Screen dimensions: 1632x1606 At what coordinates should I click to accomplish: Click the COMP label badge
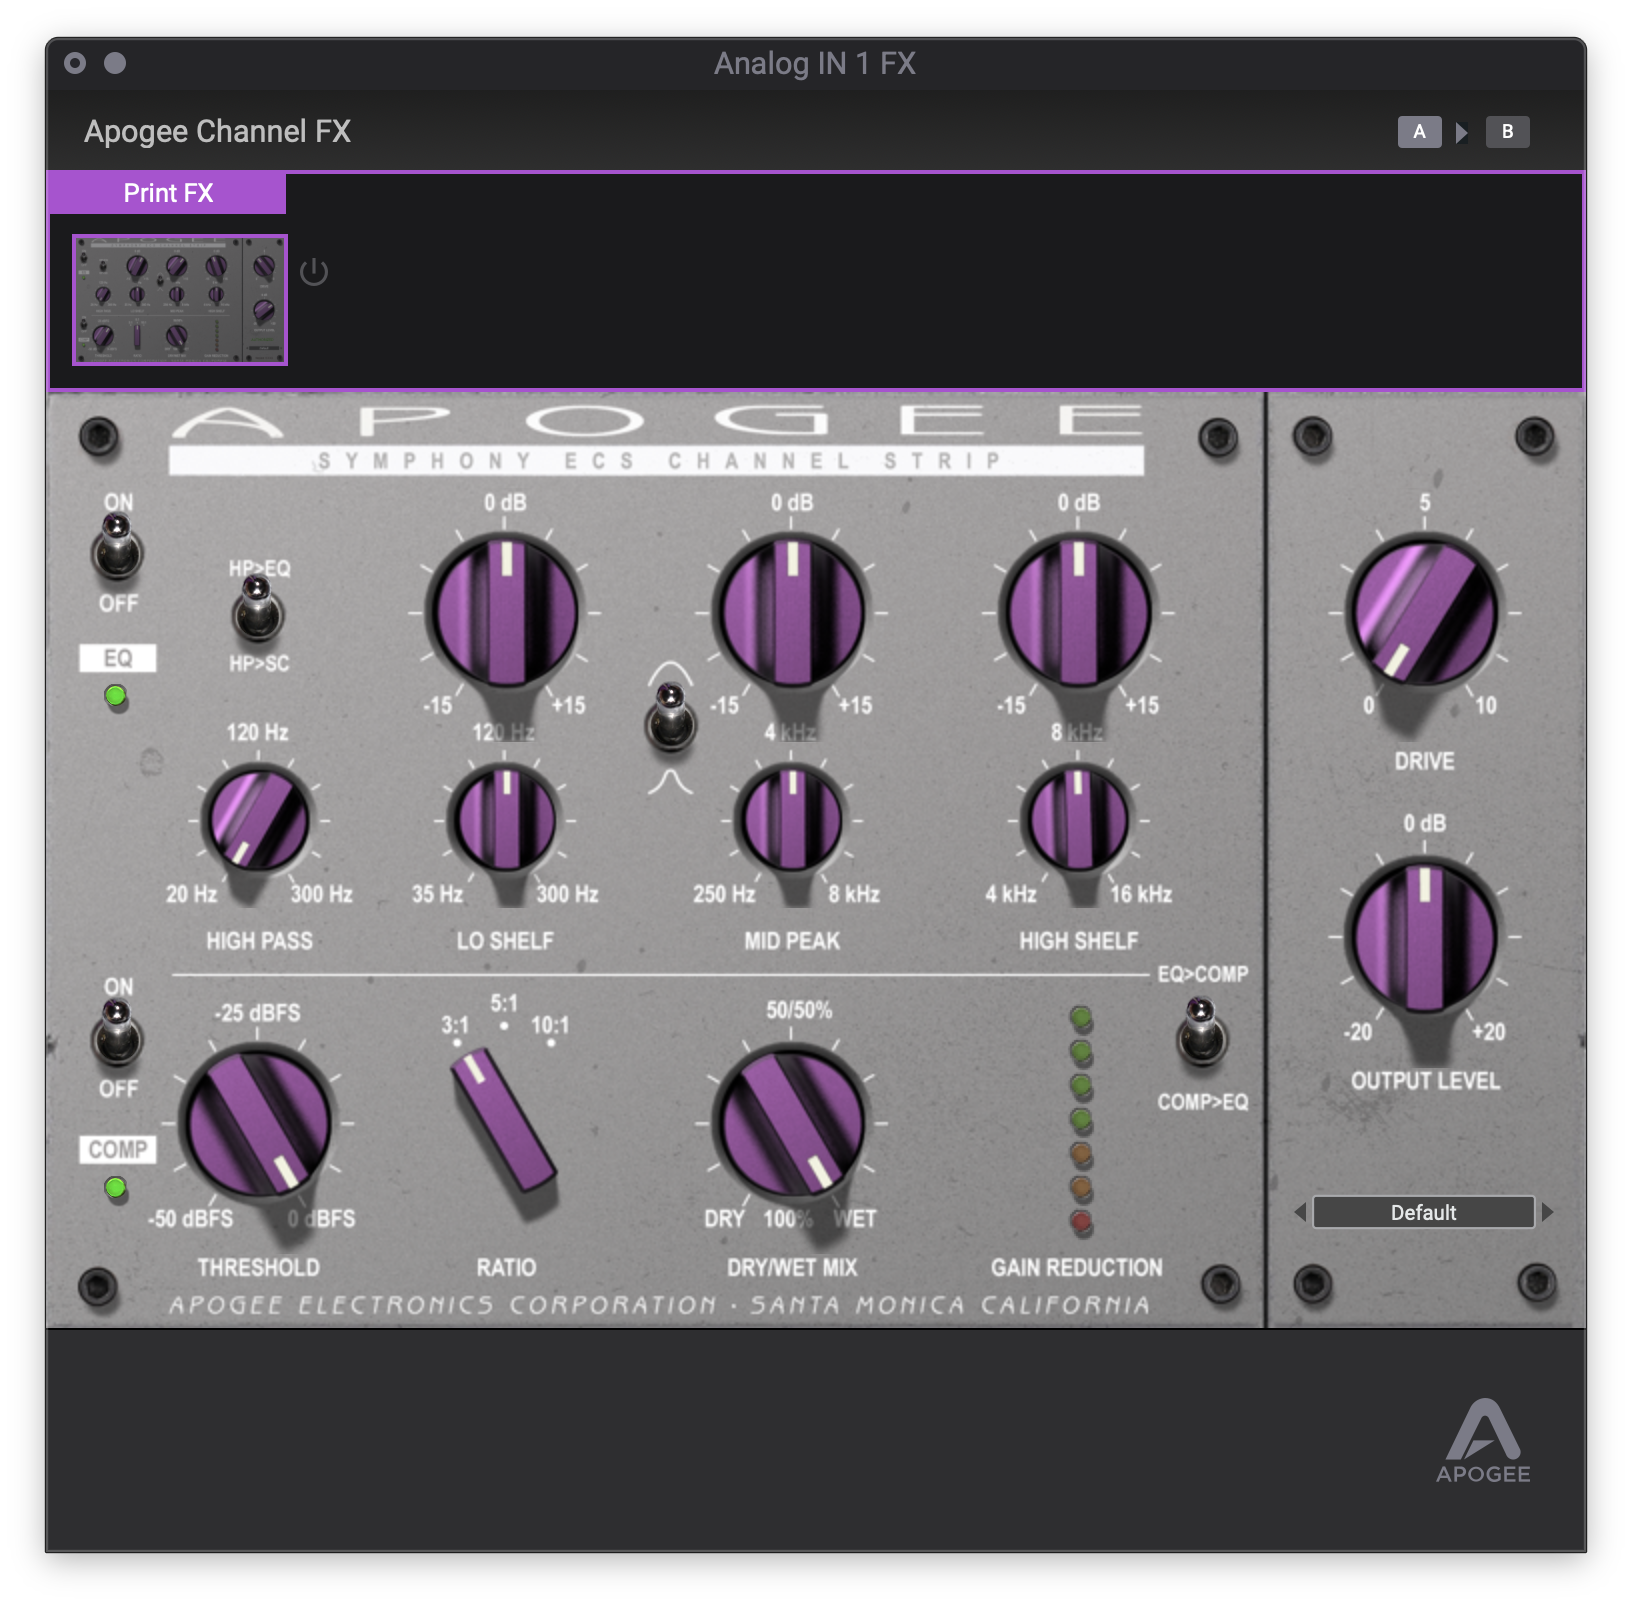[x=118, y=1149]
